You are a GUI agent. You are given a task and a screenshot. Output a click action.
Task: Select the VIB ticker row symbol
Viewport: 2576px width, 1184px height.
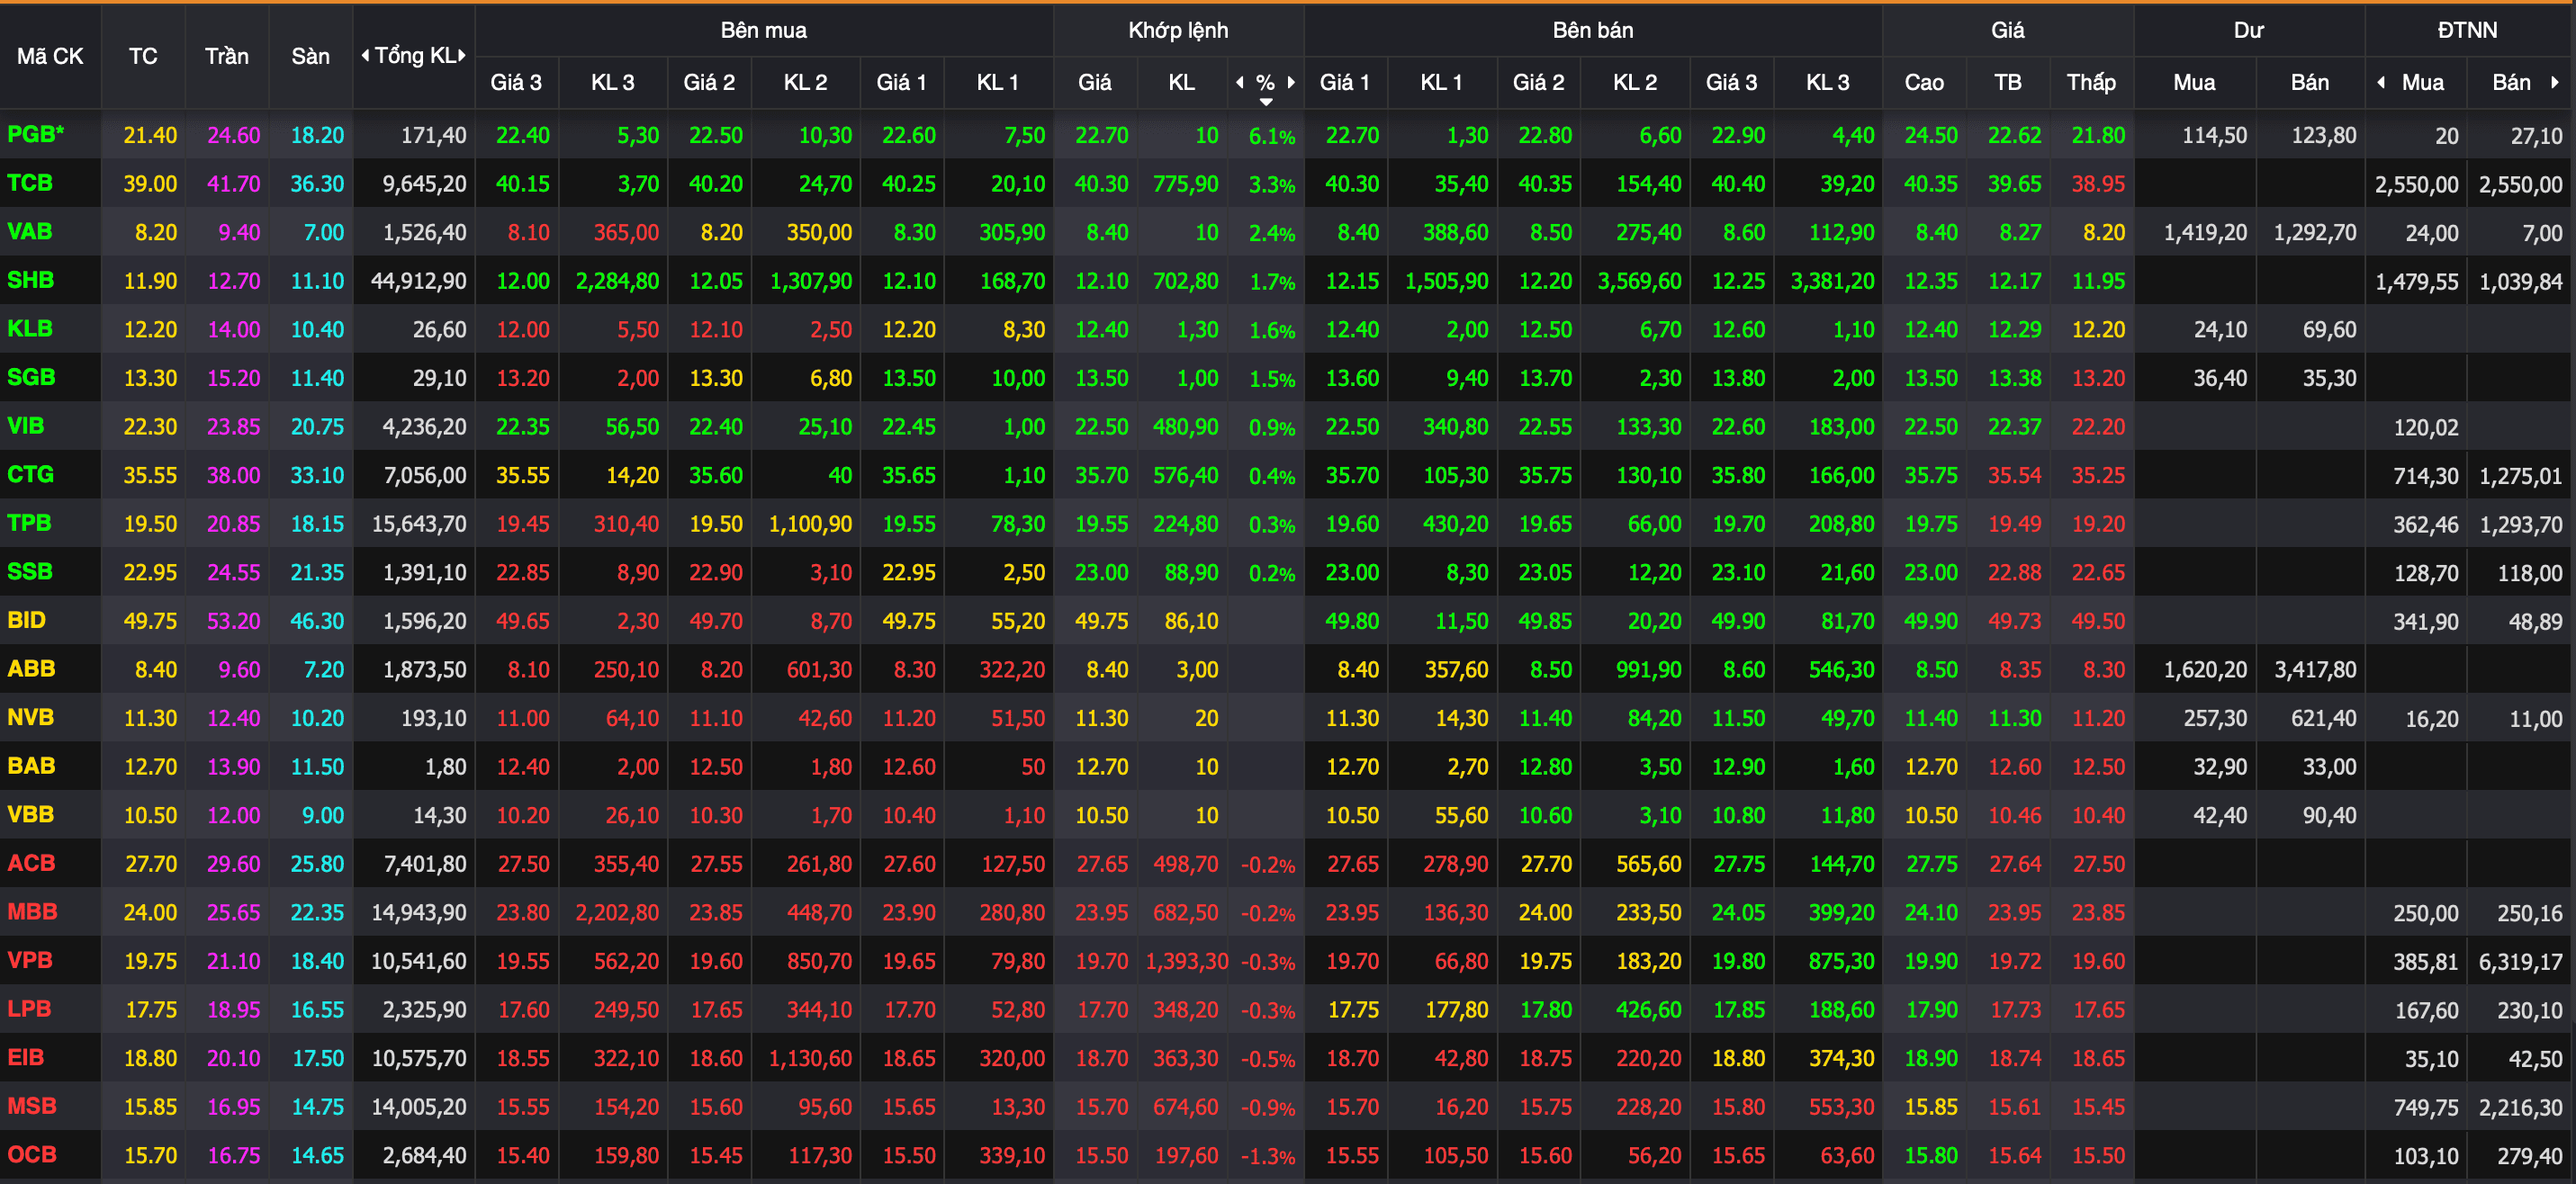pyautogui.click(x=26, y=425)
